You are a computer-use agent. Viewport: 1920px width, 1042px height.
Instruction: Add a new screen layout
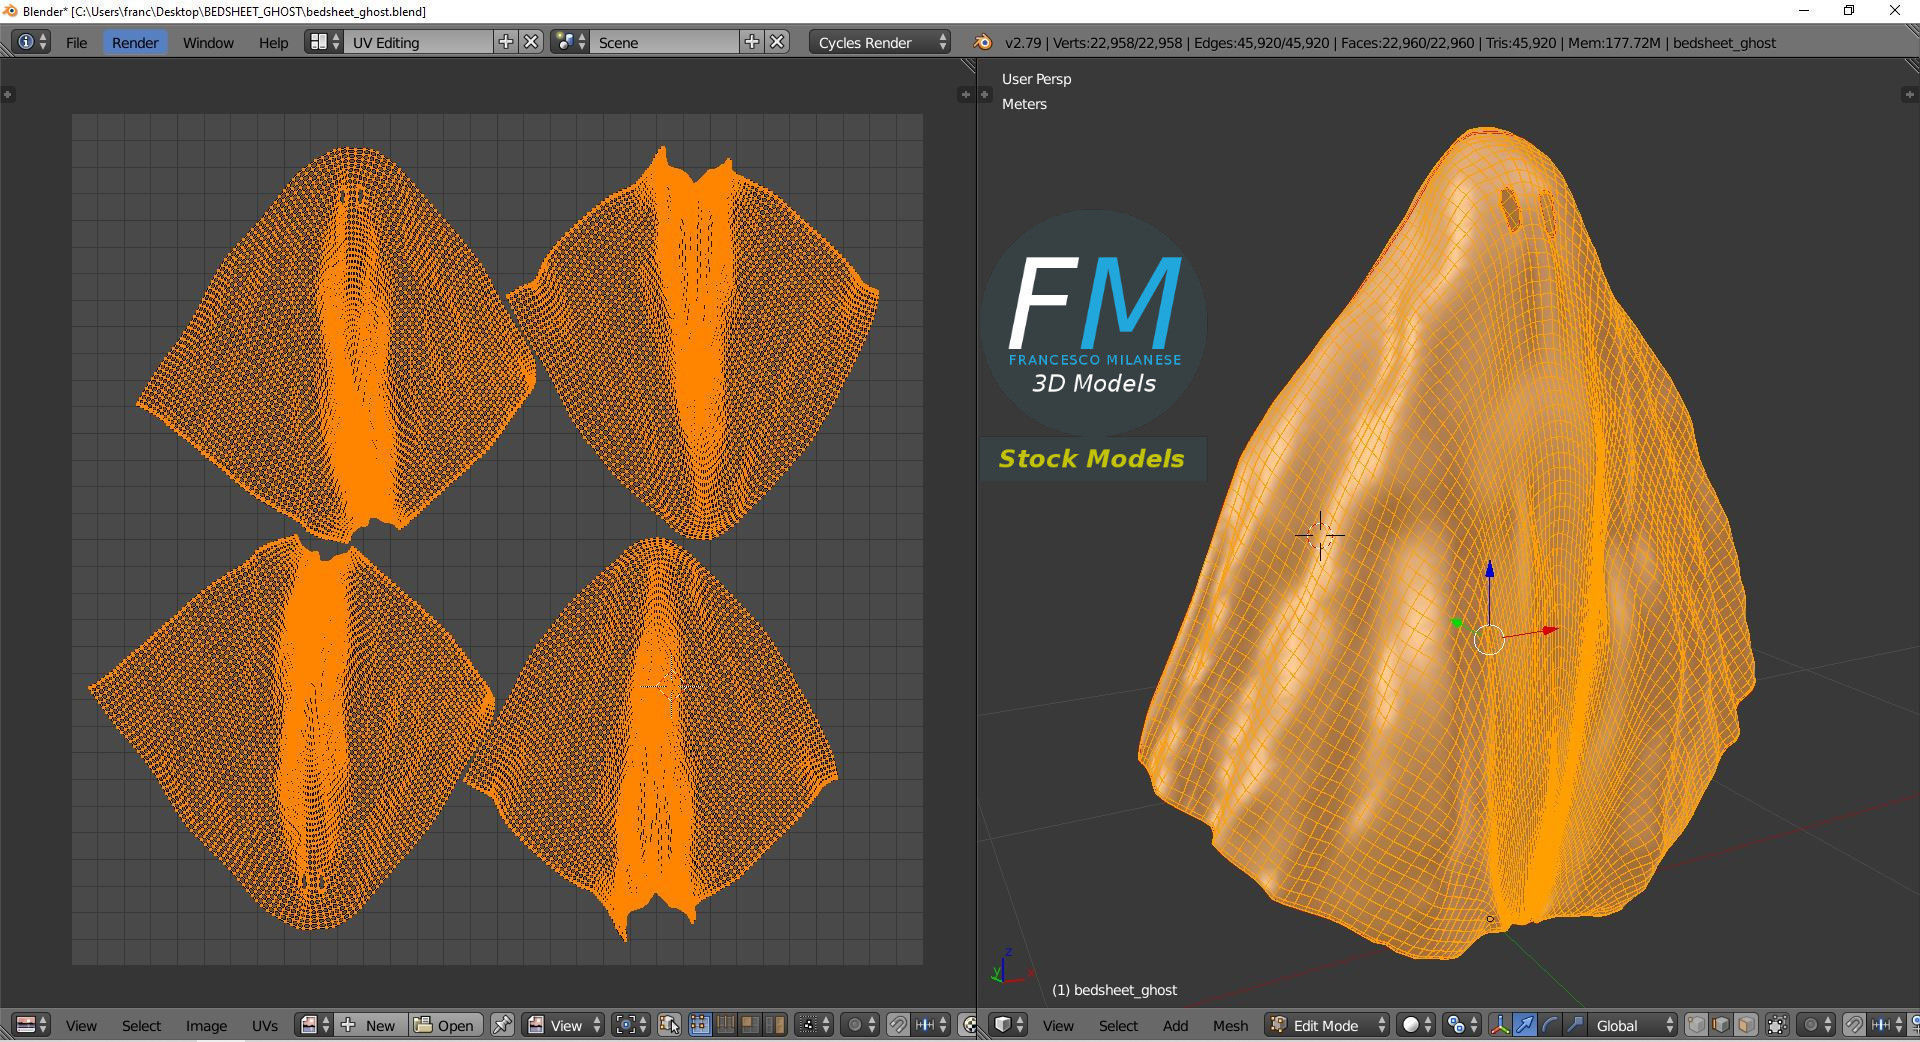506,42
